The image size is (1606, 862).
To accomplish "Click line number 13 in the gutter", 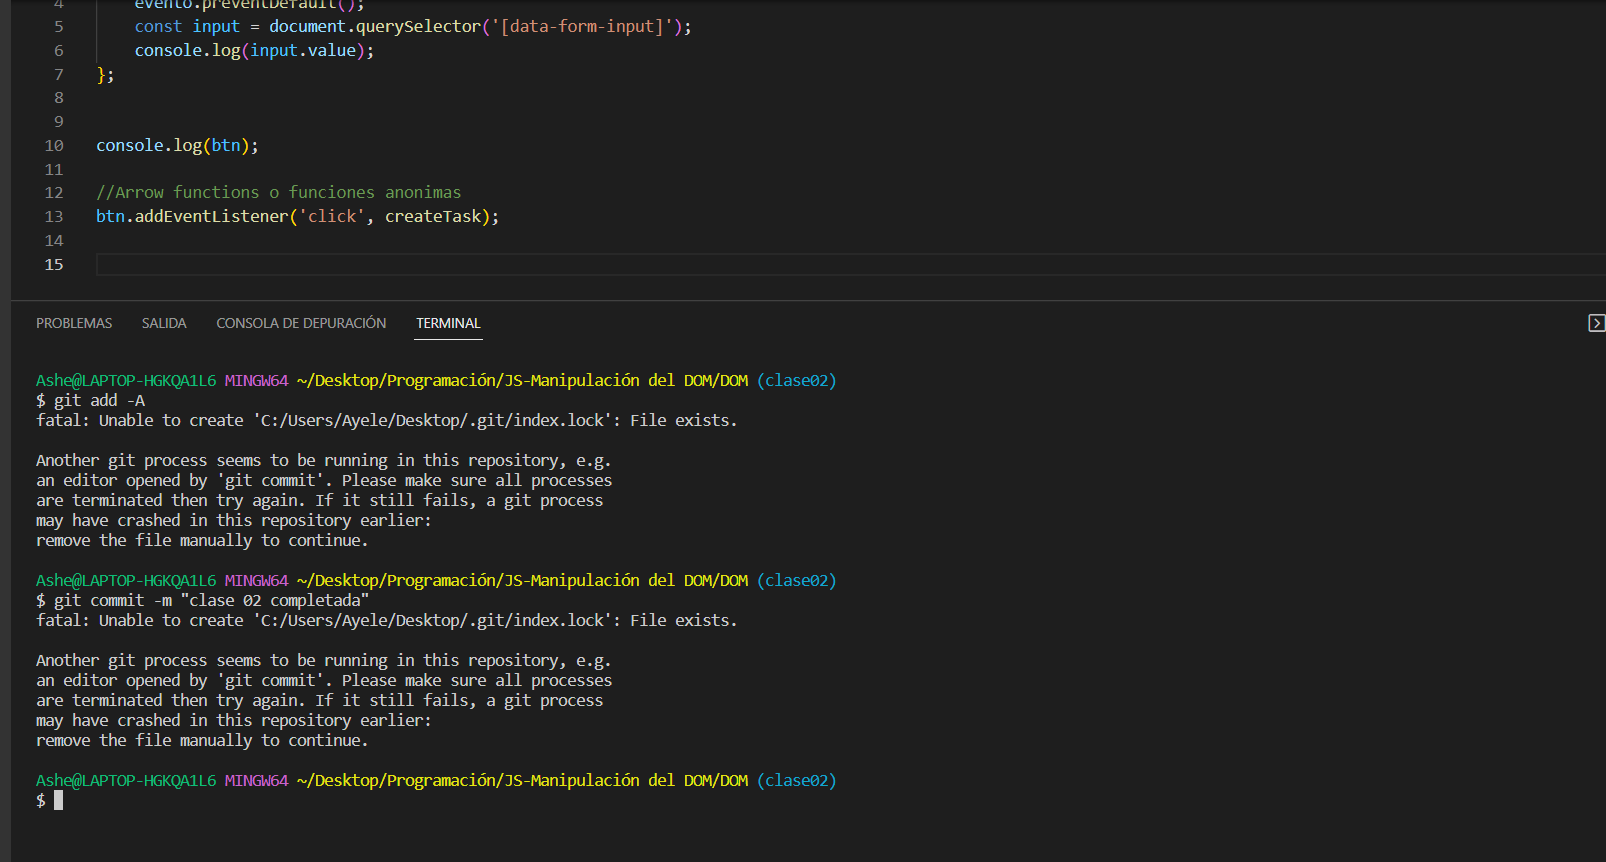I will [x=54, y=217].
